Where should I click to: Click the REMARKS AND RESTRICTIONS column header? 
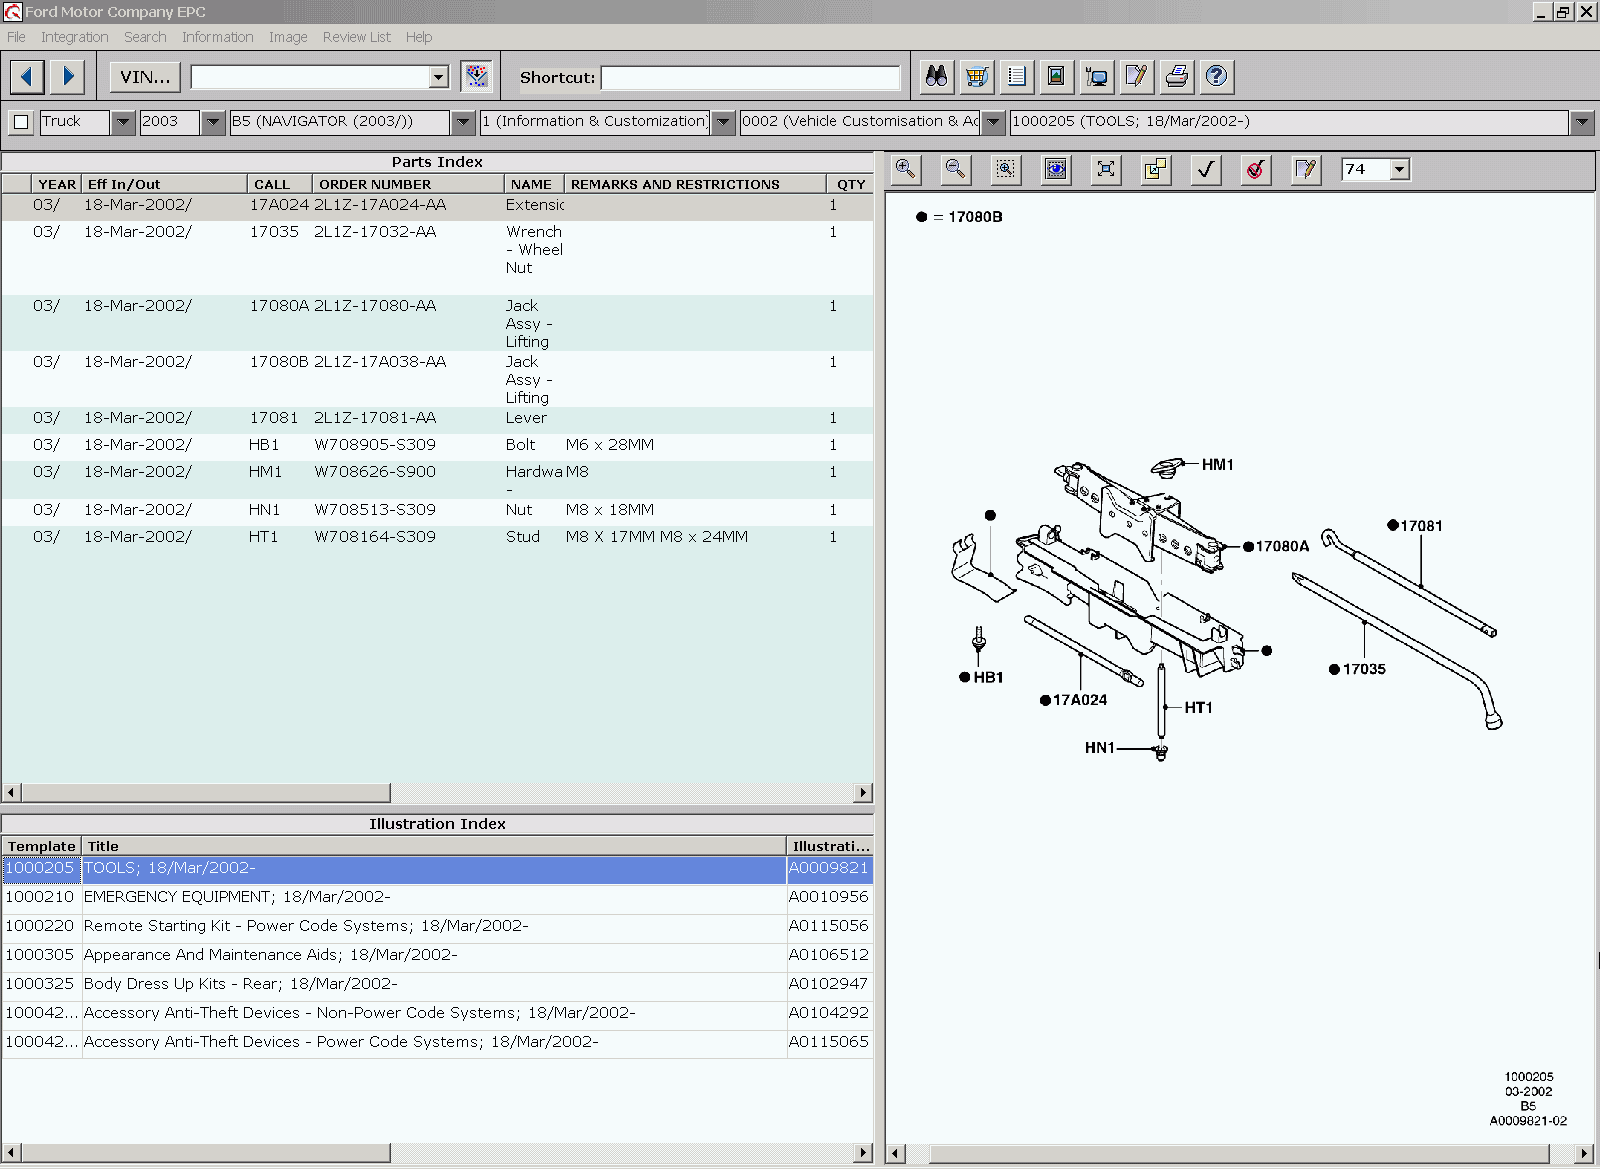pos(695,184)
